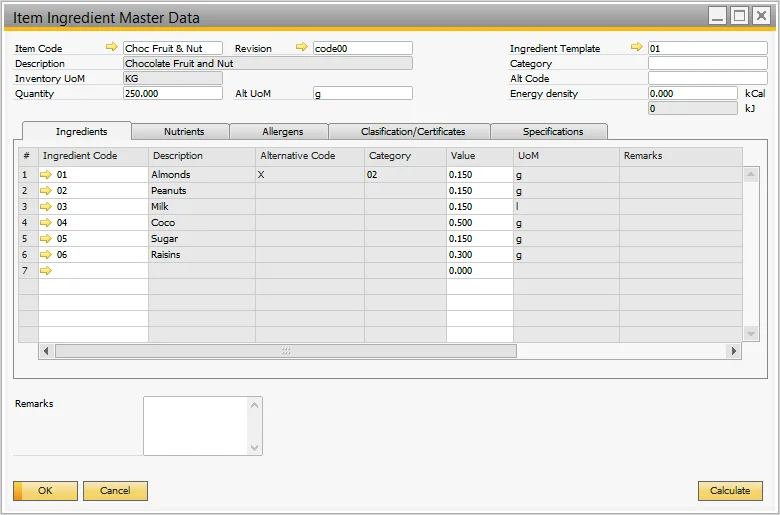Select the Peanuts description cell

click(x=202, y=191)
